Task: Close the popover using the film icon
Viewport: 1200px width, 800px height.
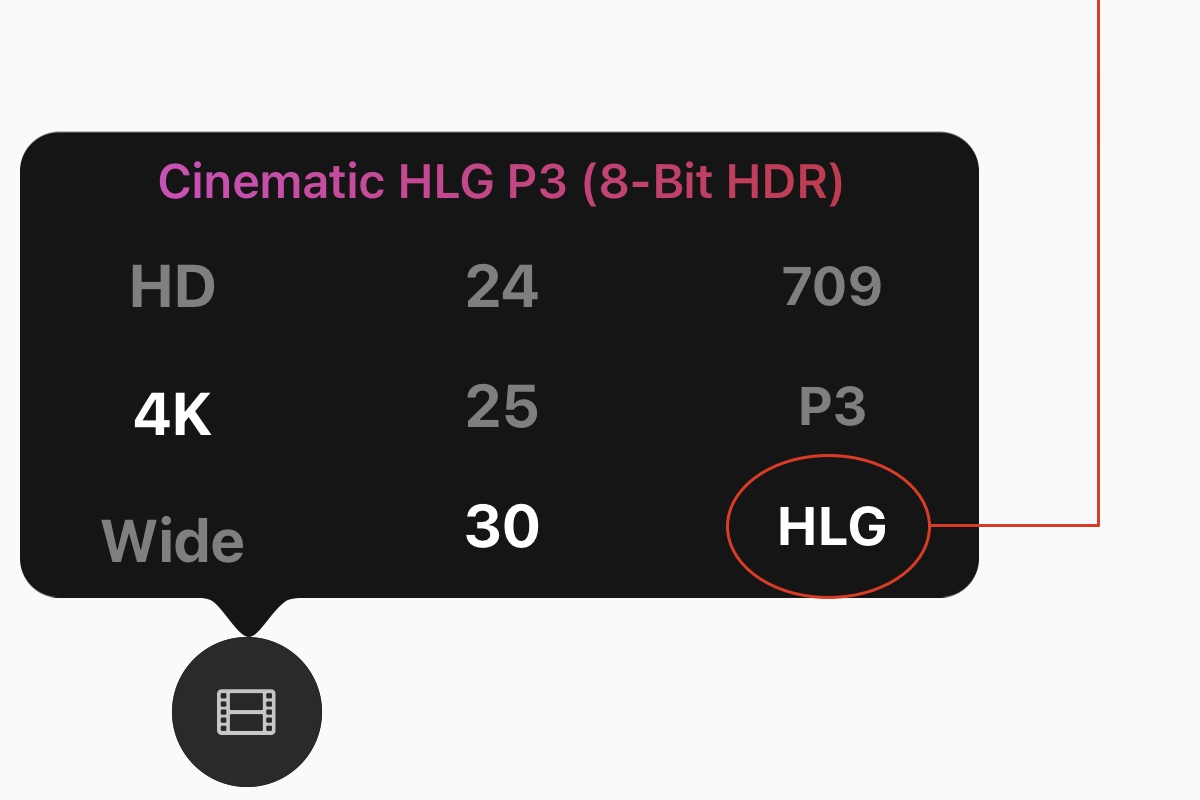Action: tap(247, 712)
